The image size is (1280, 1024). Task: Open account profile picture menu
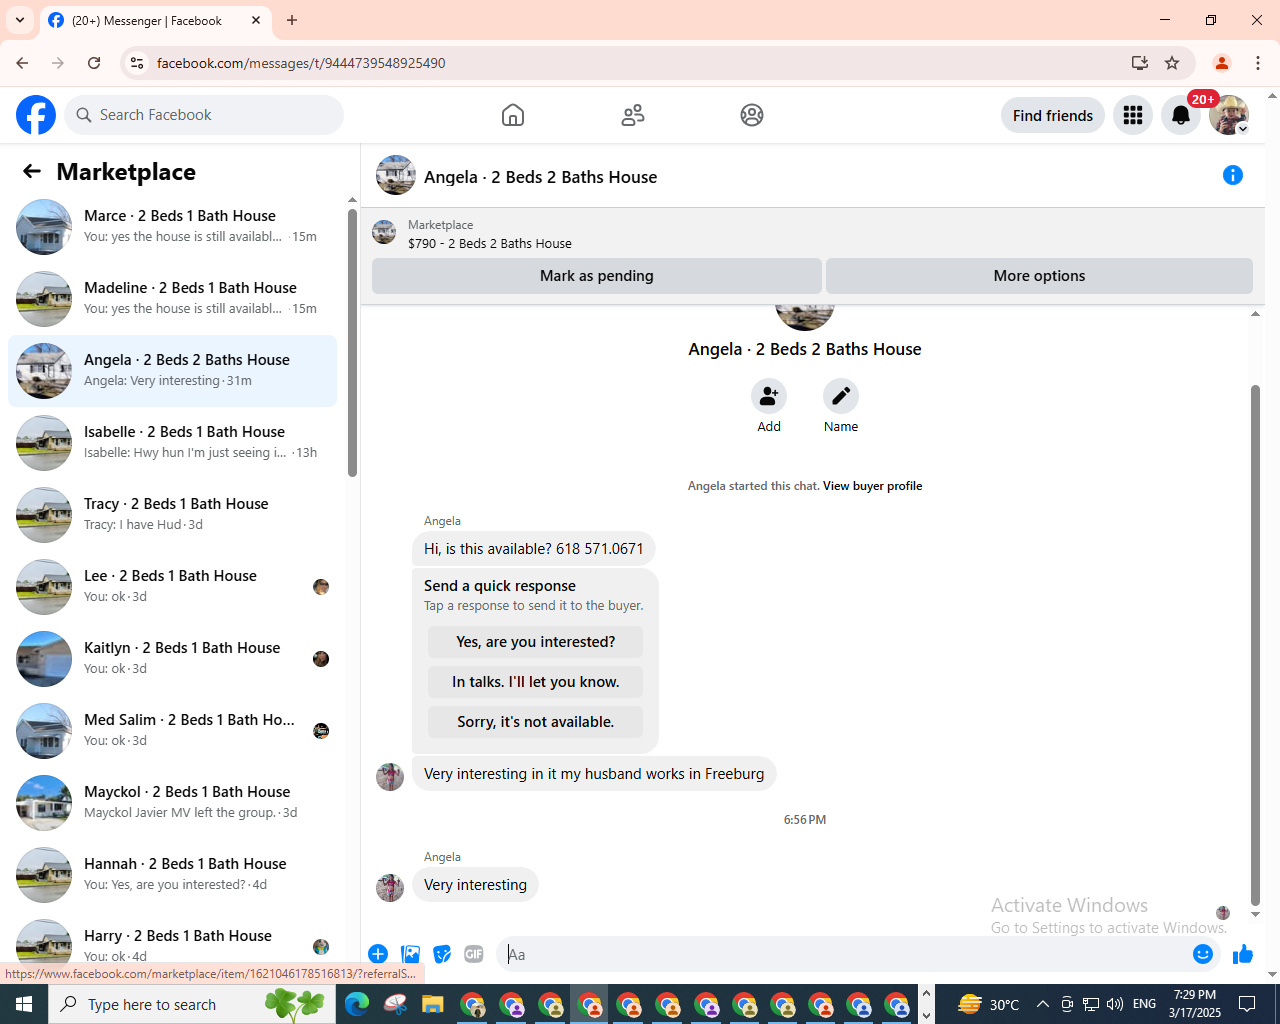(1229, 115)
